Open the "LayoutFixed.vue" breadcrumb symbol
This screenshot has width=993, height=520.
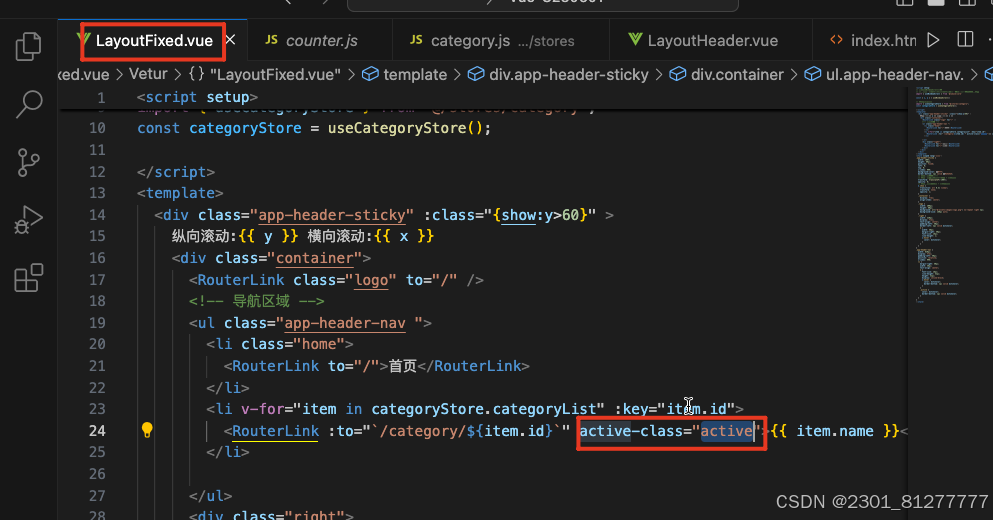coord(265,75)
